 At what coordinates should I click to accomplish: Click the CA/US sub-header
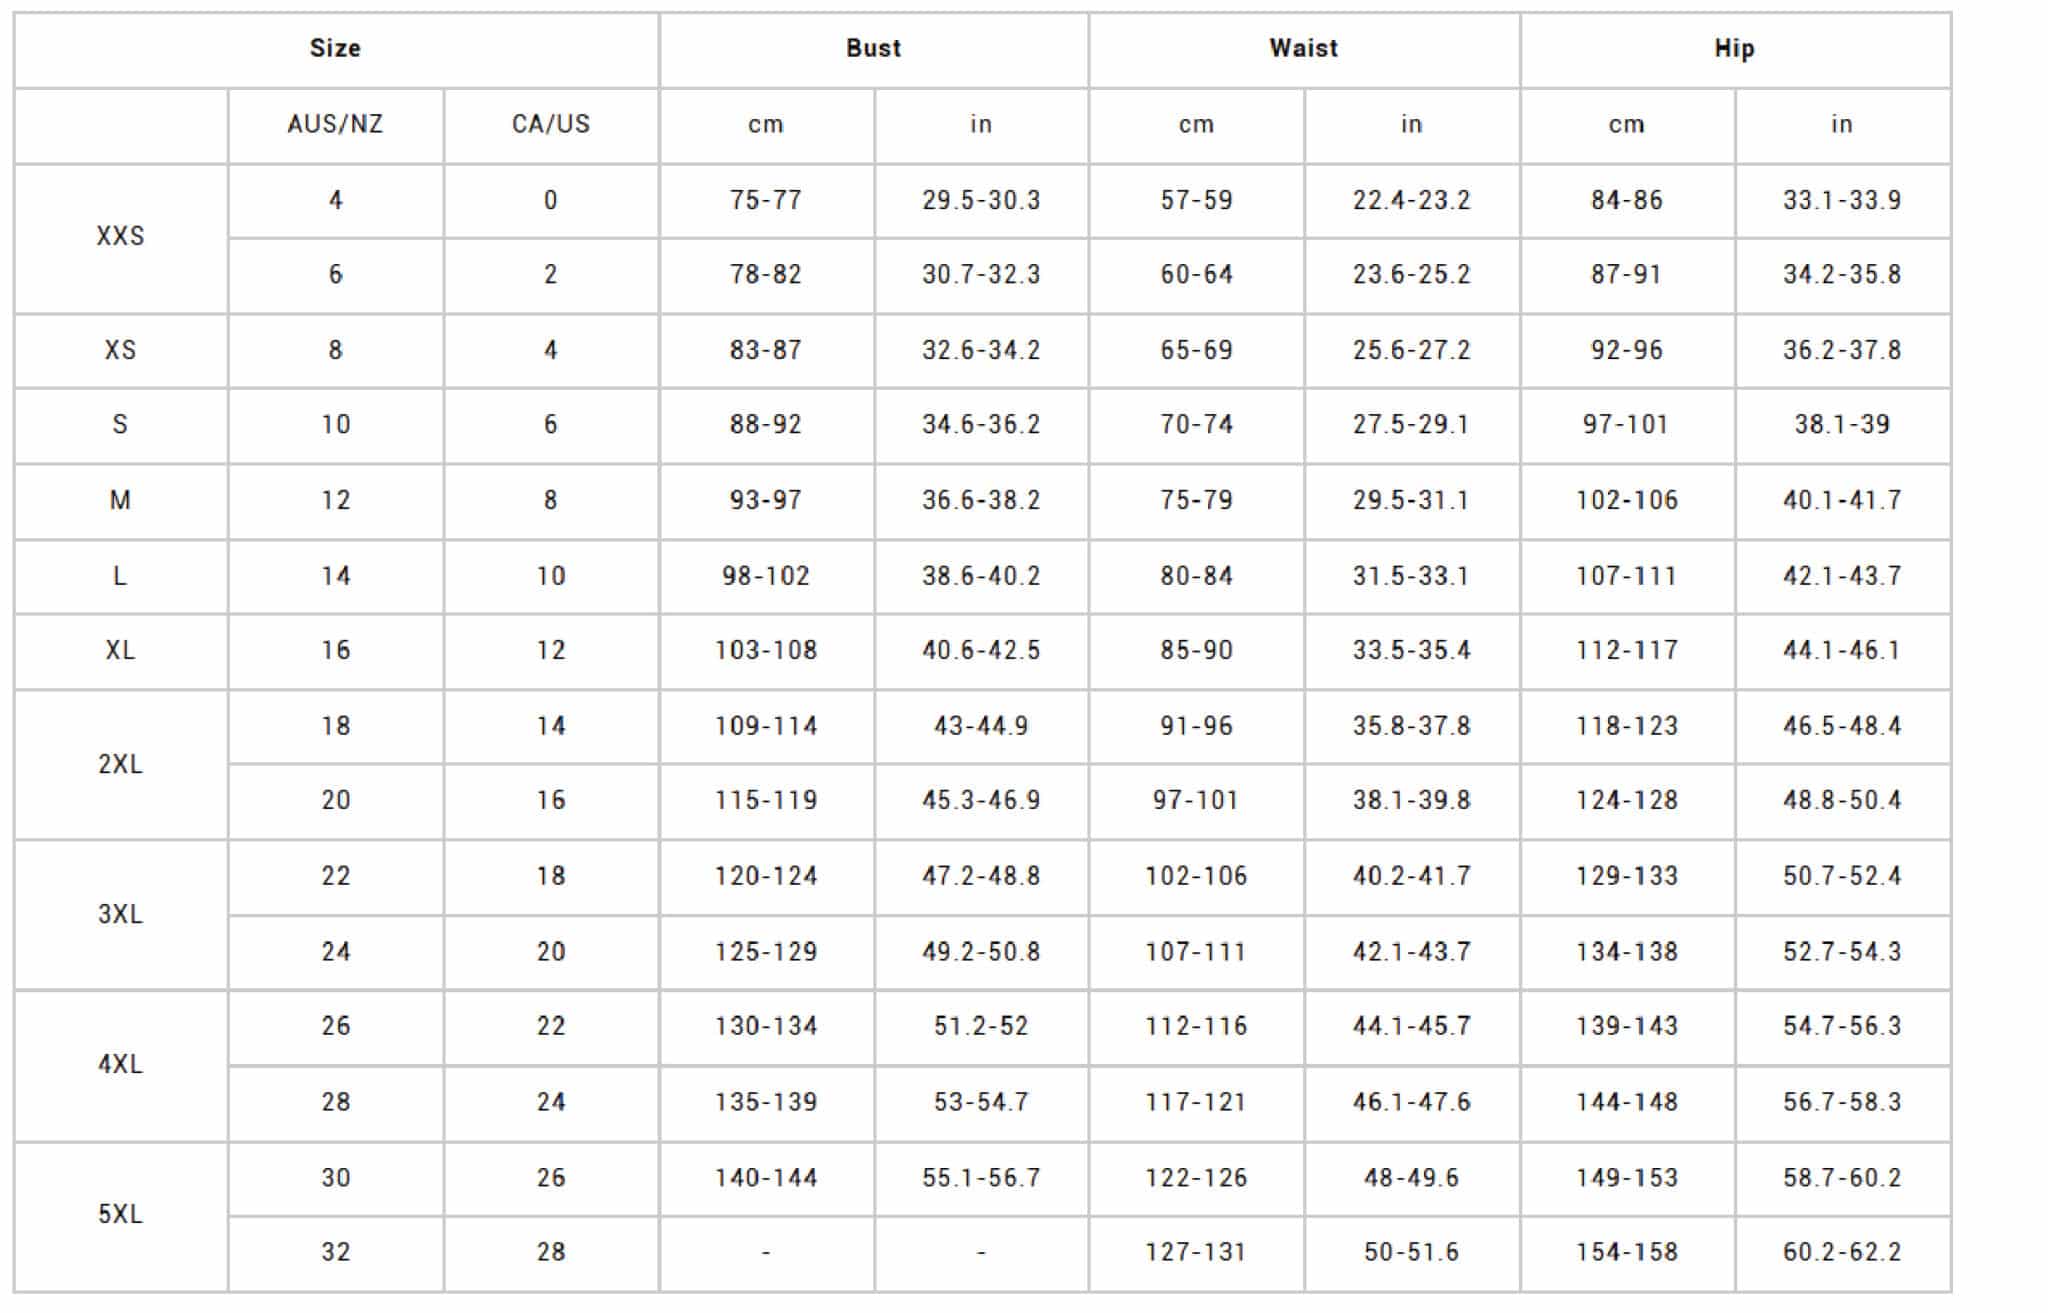coord(551,124)
